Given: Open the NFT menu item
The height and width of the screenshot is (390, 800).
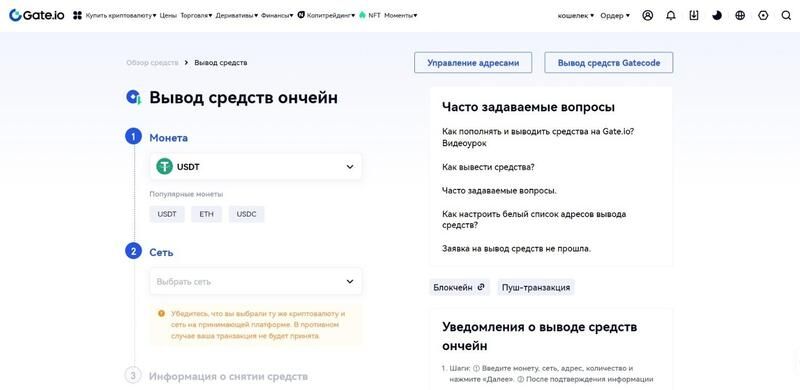Looking at the screenshot, I should (x=374, y=15).
